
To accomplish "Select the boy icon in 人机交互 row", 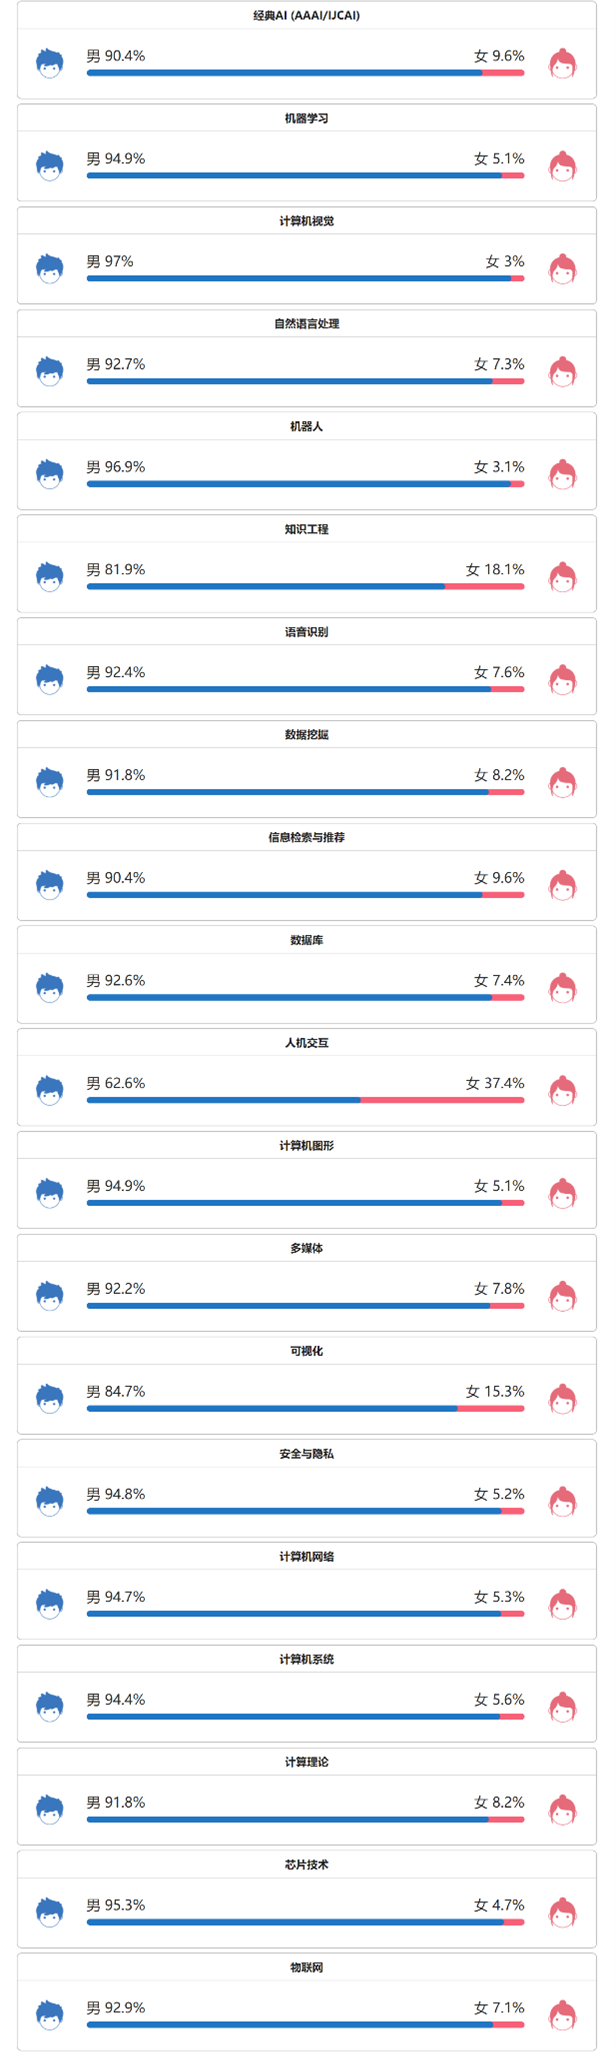I will click(x=50, y=1089).
